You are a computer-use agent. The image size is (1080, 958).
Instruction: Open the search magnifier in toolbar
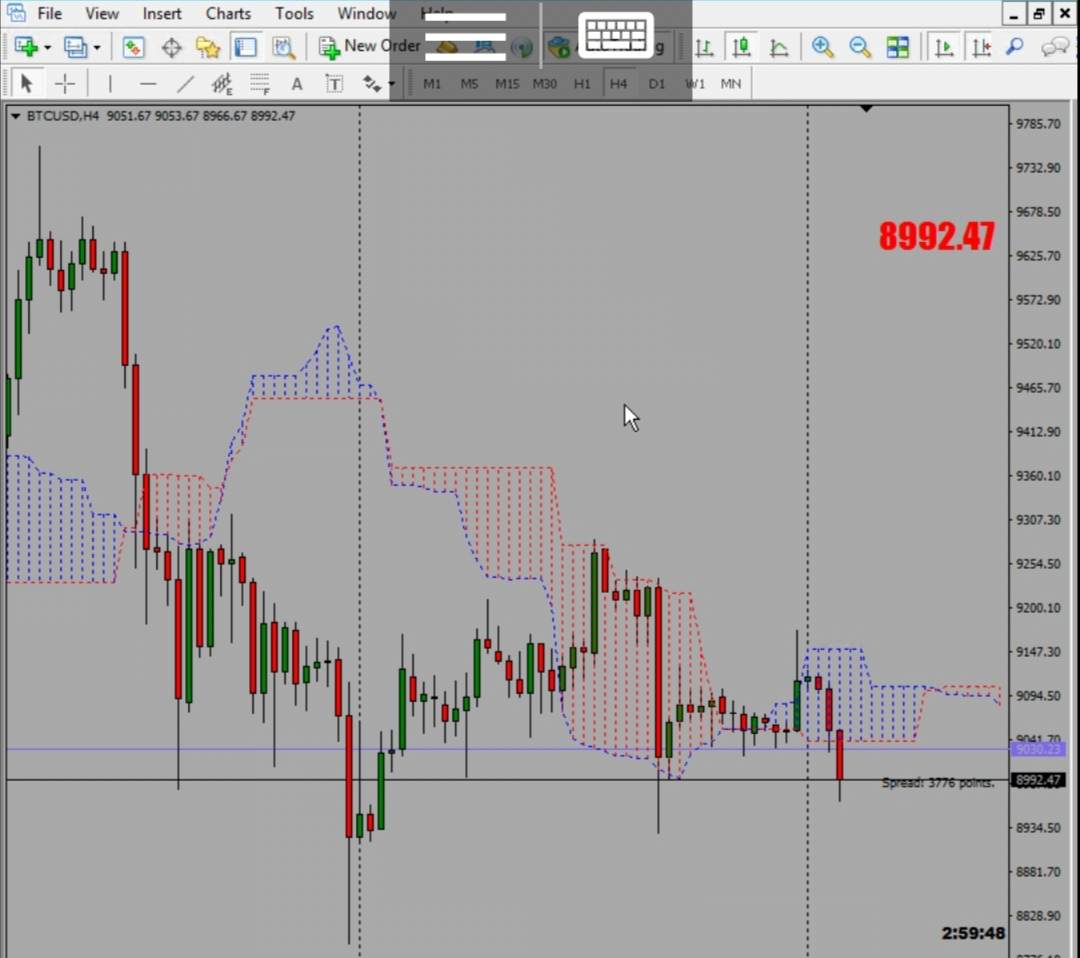click(x=1015, y=47)
